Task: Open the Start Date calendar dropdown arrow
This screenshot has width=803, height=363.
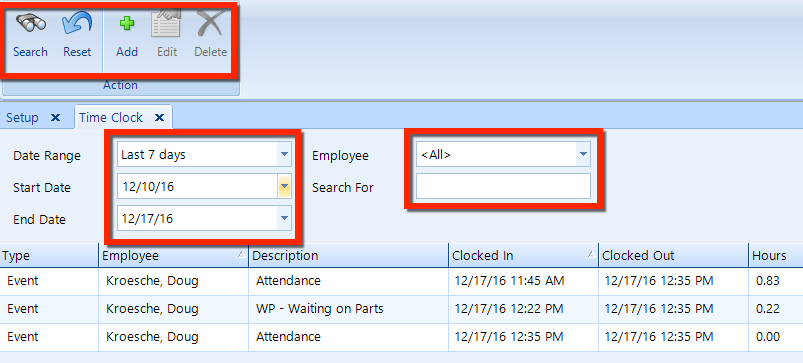Action: pyautogui.click(x=284, y=187)
